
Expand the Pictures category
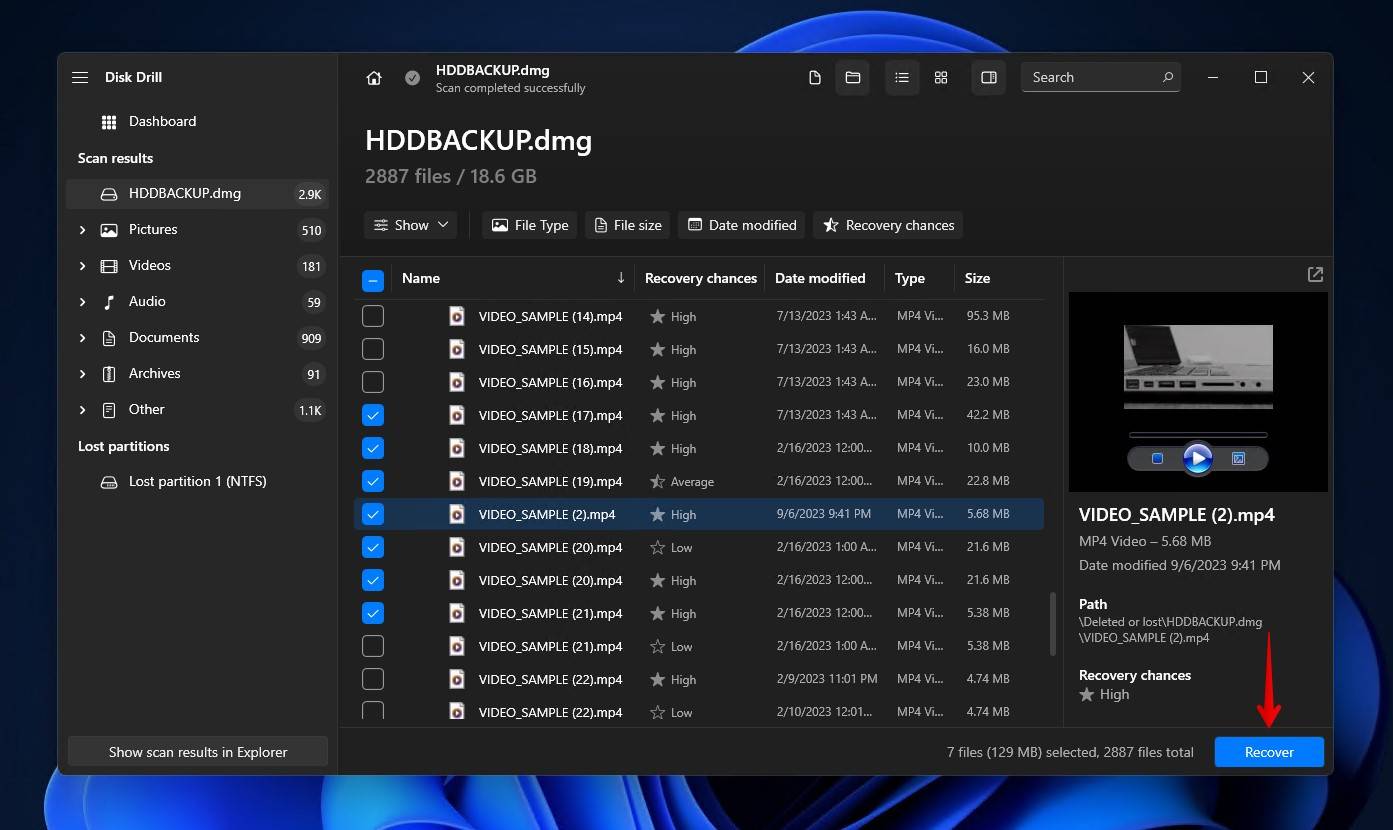click(x=83, y=230)
